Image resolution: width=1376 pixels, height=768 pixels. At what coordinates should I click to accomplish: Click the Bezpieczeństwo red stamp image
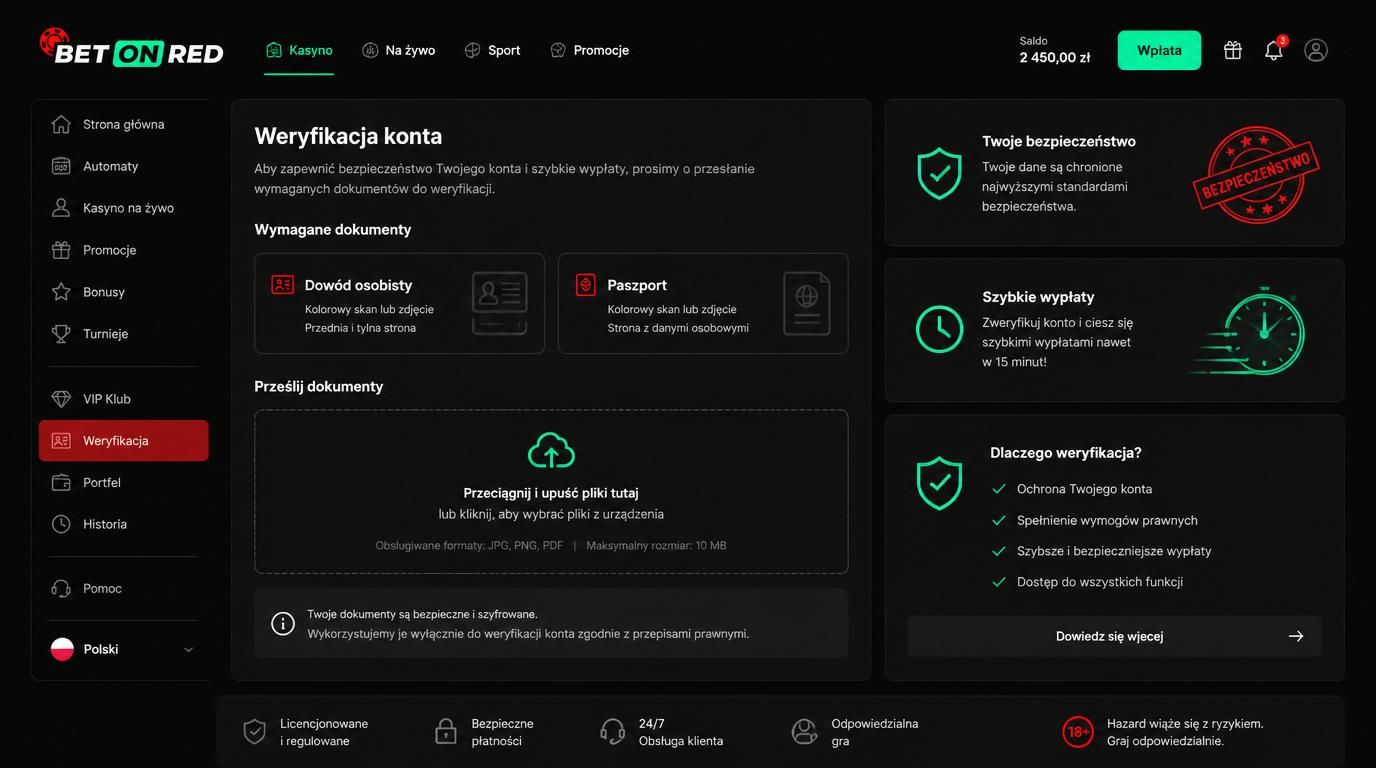coord(1256,174)
